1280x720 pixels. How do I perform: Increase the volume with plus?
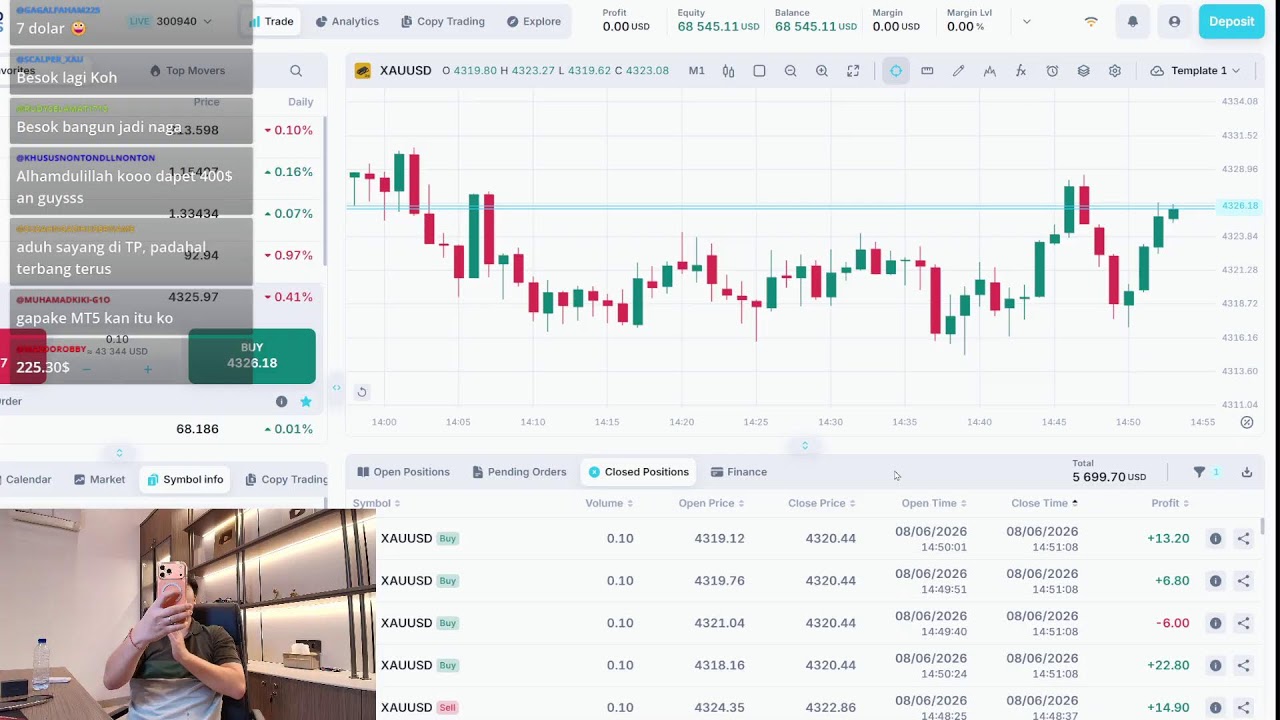[x=147, y=370]
